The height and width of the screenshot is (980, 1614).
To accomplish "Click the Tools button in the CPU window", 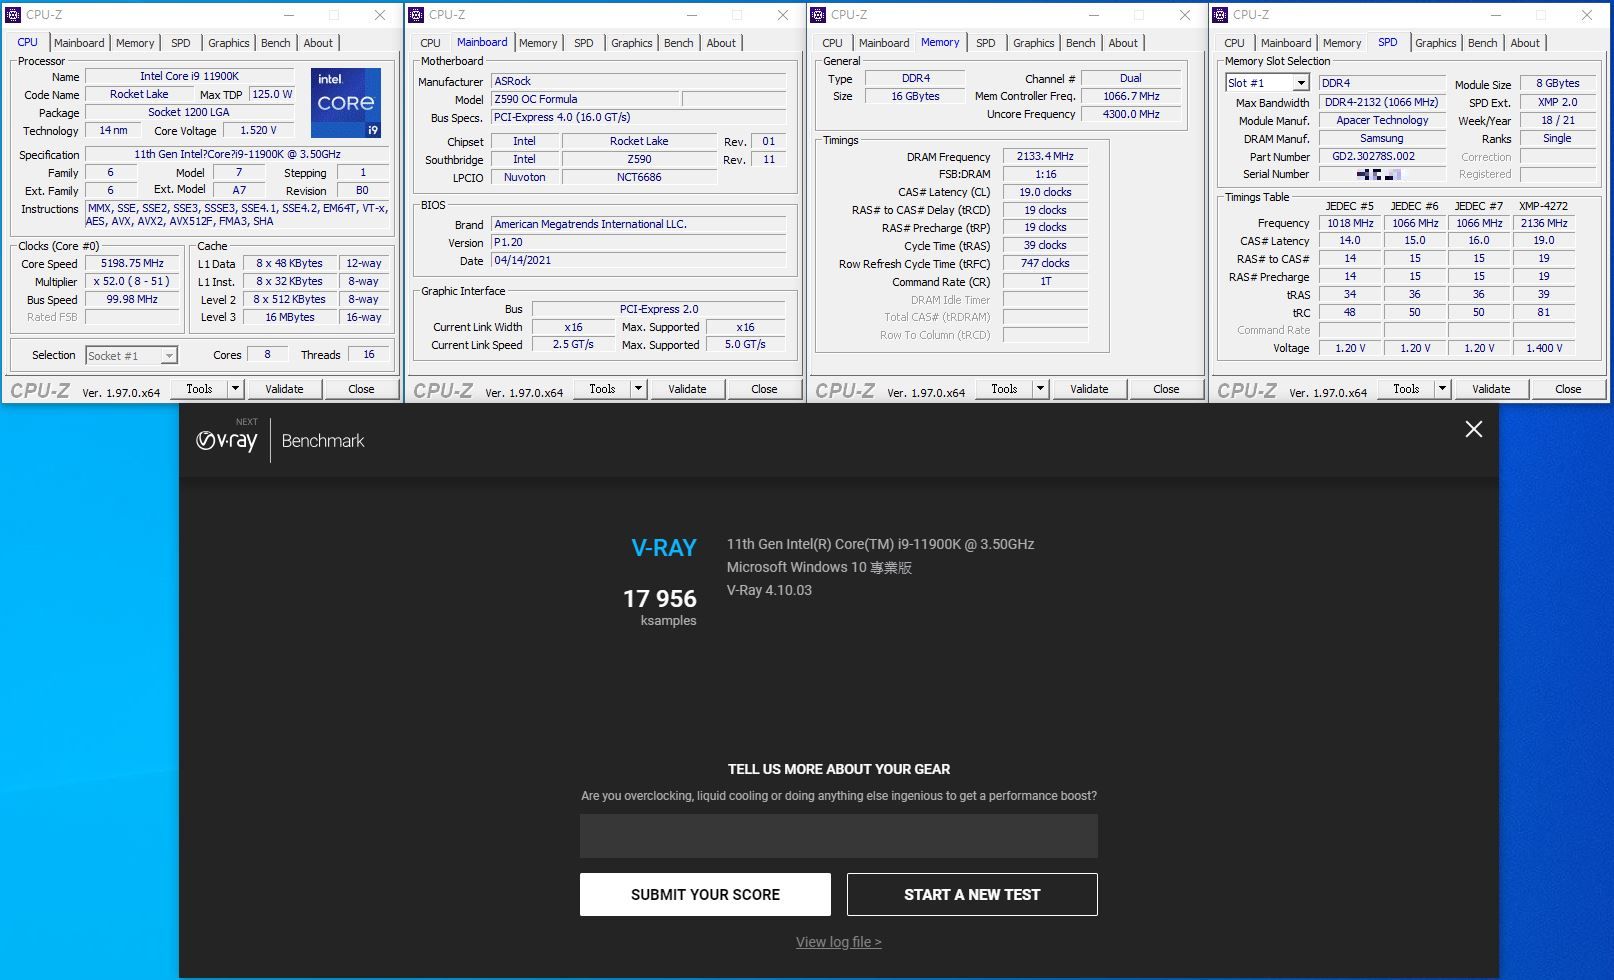I will point(199,389).
